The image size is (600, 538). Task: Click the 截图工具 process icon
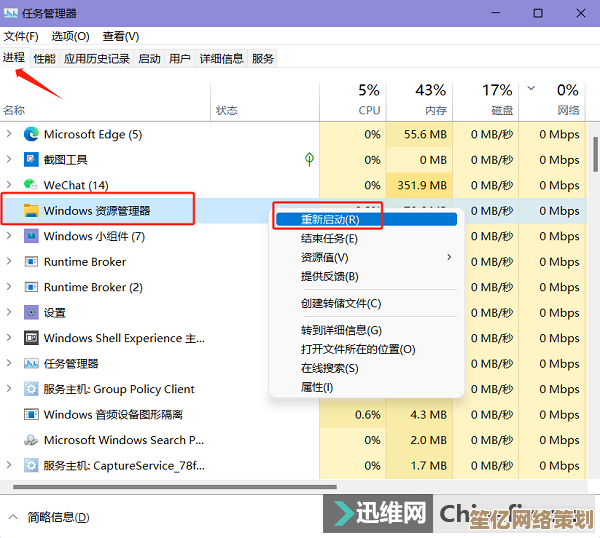31,160
